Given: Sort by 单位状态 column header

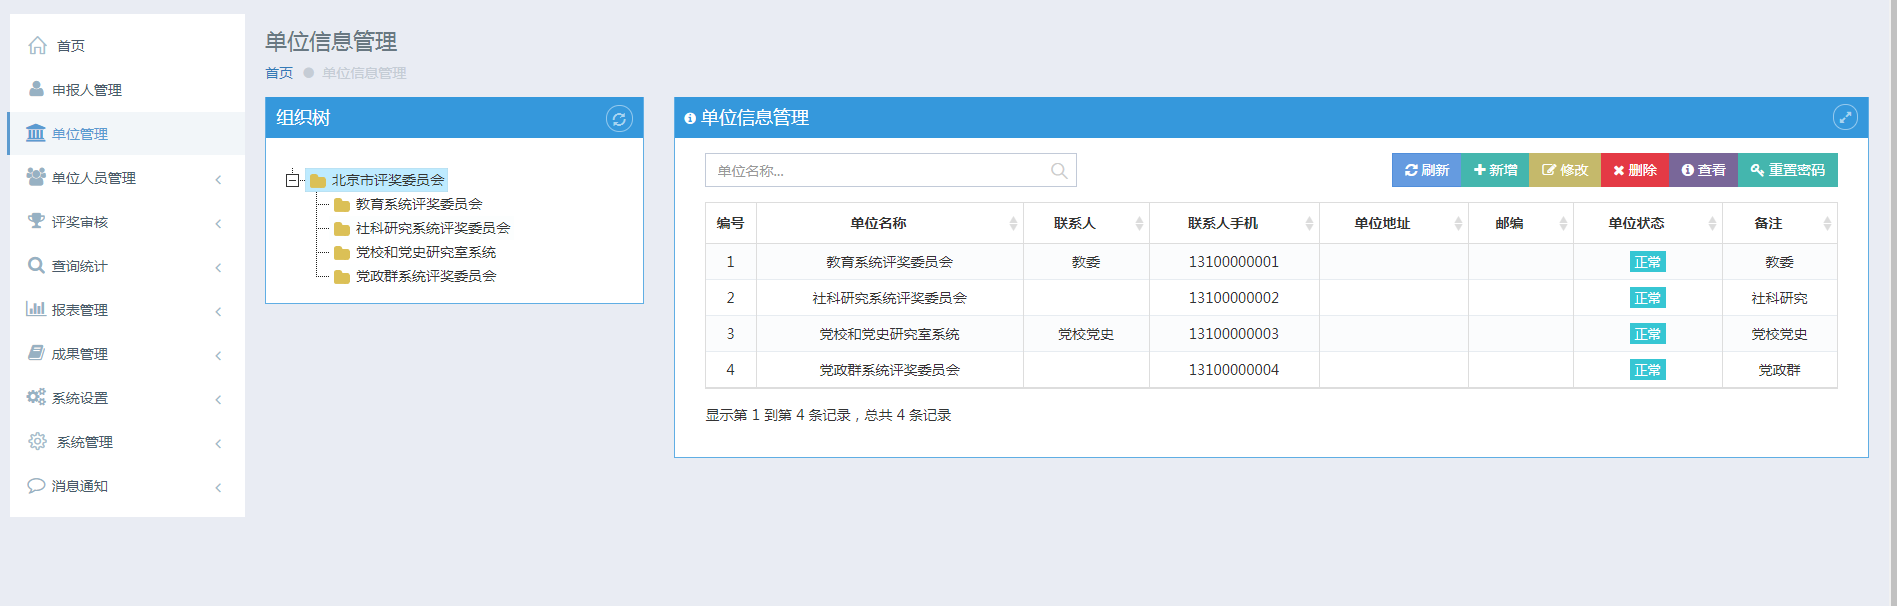Looking at the screenshot, I should pos(1648,224).
